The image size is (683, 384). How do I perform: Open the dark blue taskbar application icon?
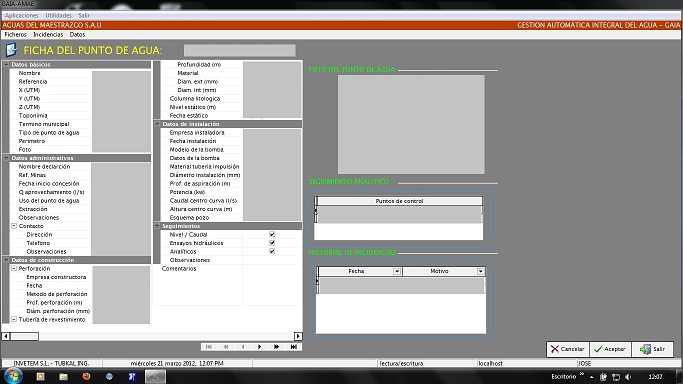pyautogui.click(x=132, y=377)
